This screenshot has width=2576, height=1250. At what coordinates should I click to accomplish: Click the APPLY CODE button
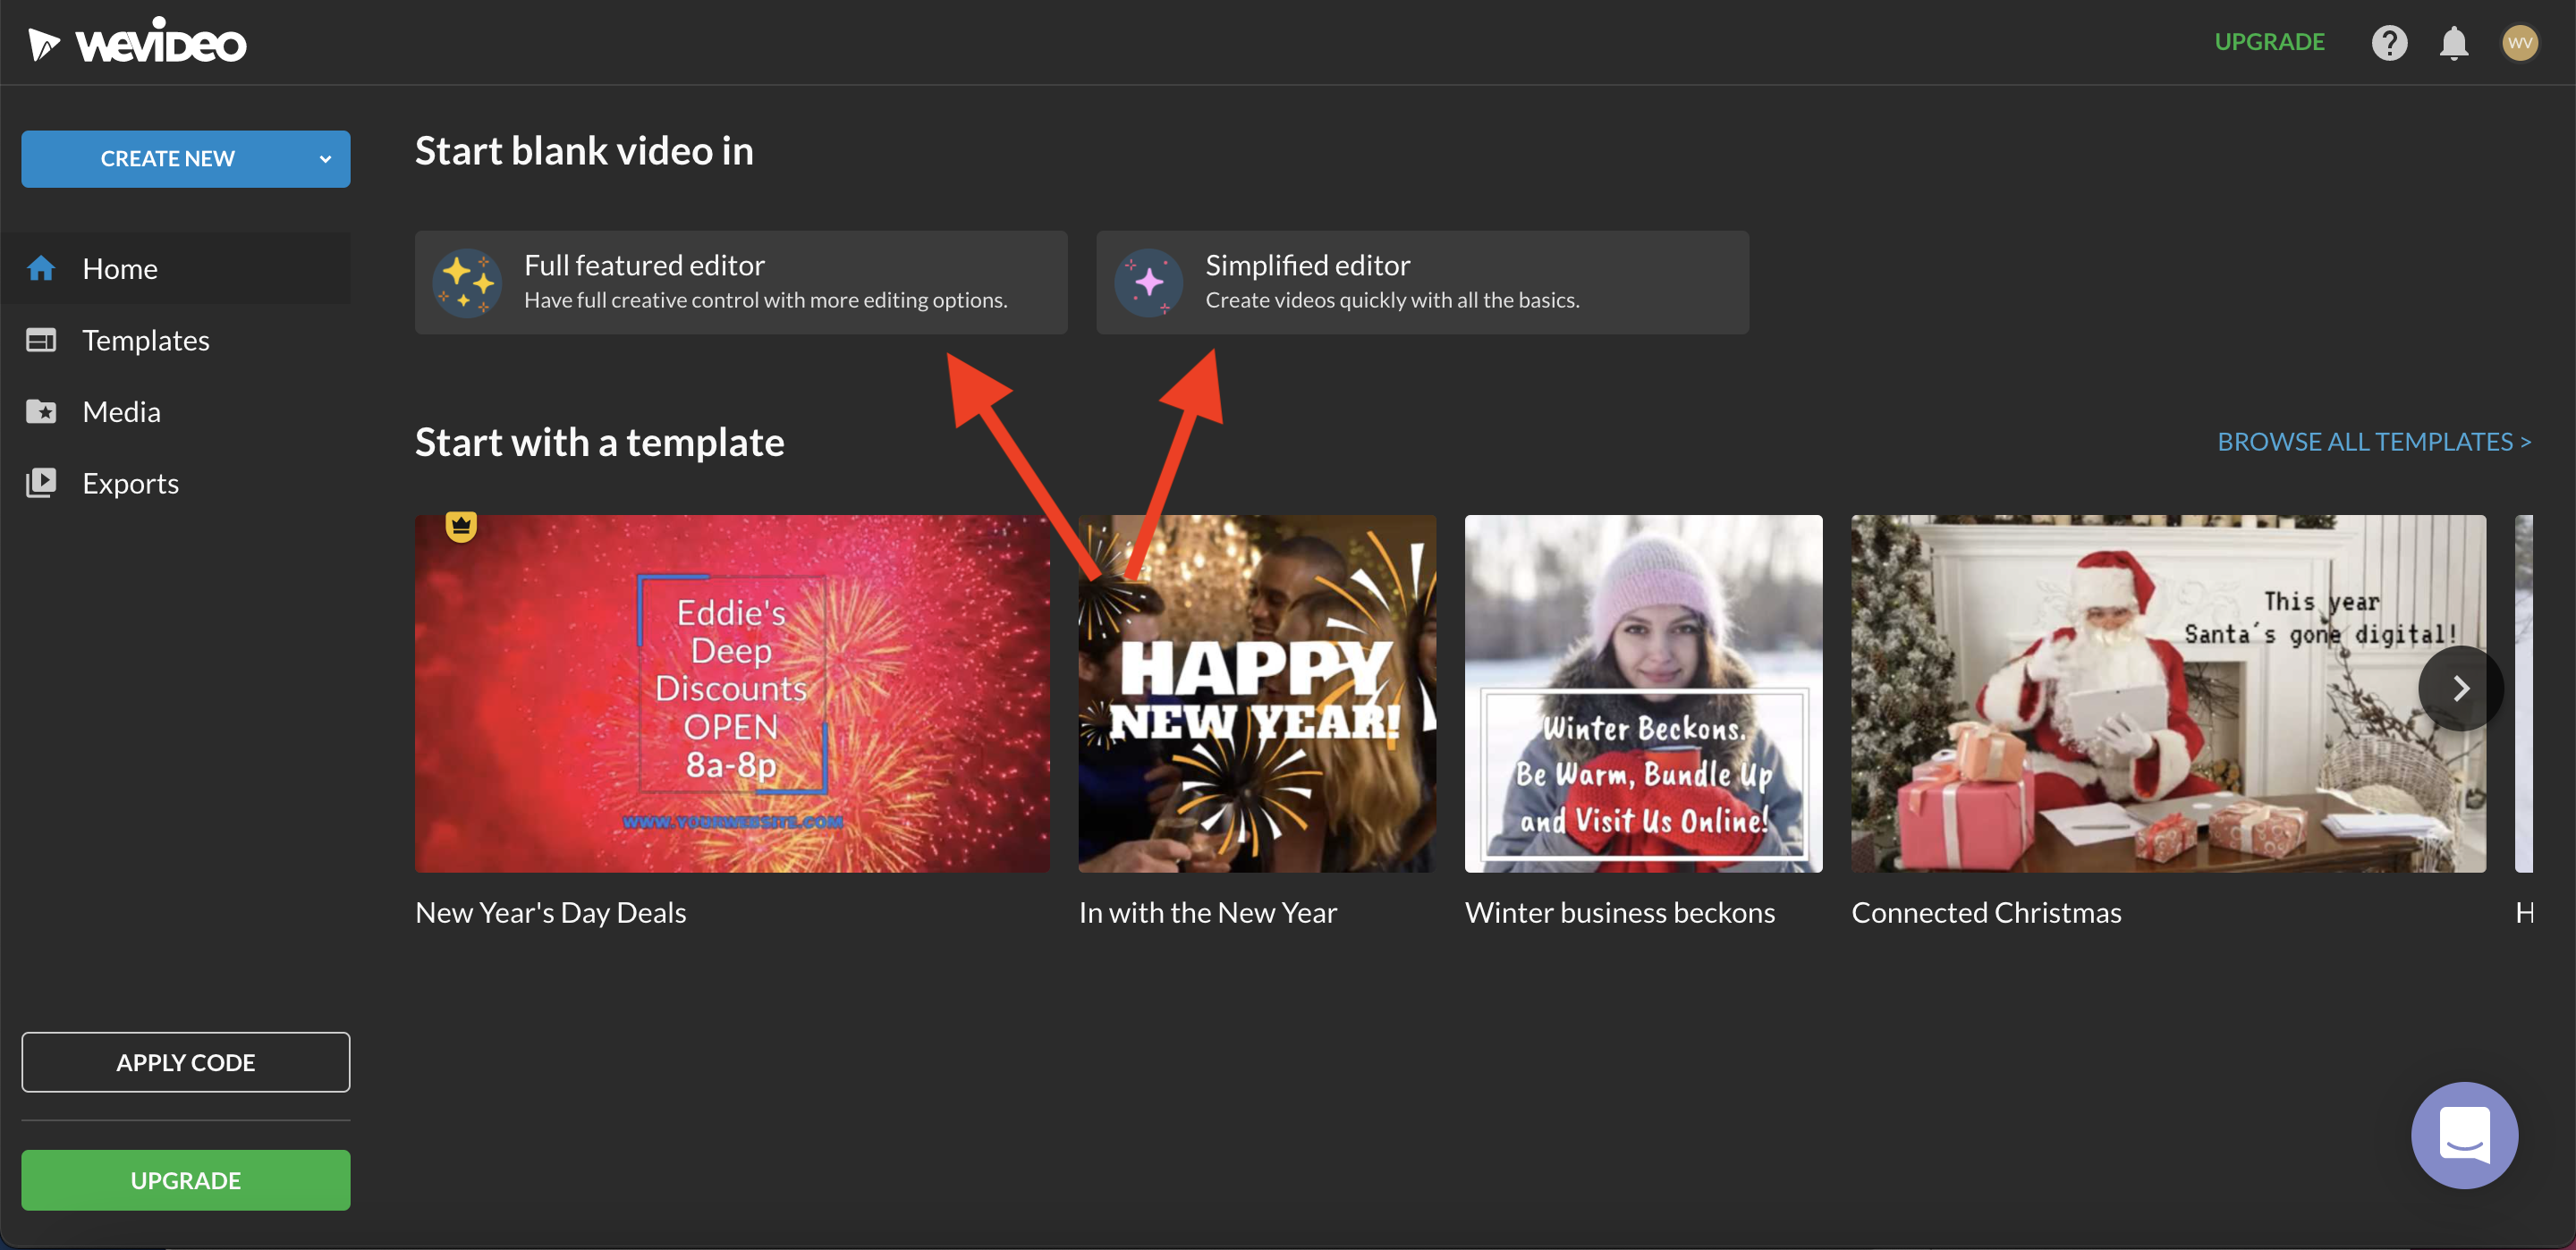tap(185, 1062)
